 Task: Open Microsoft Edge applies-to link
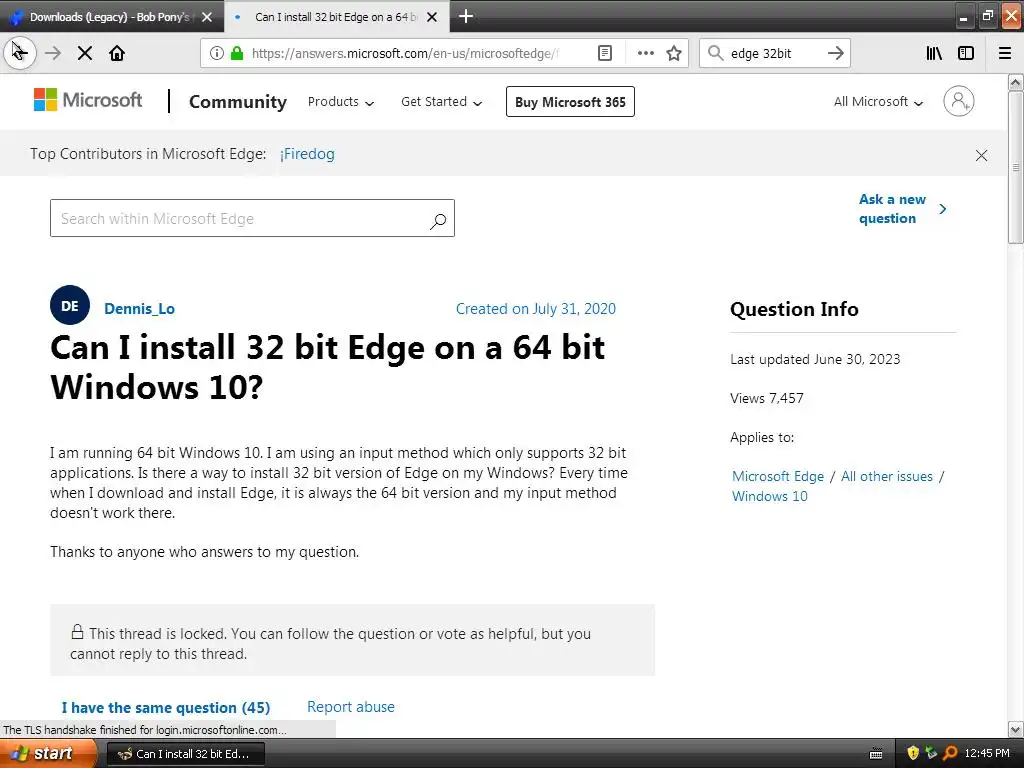pos(778,477)
